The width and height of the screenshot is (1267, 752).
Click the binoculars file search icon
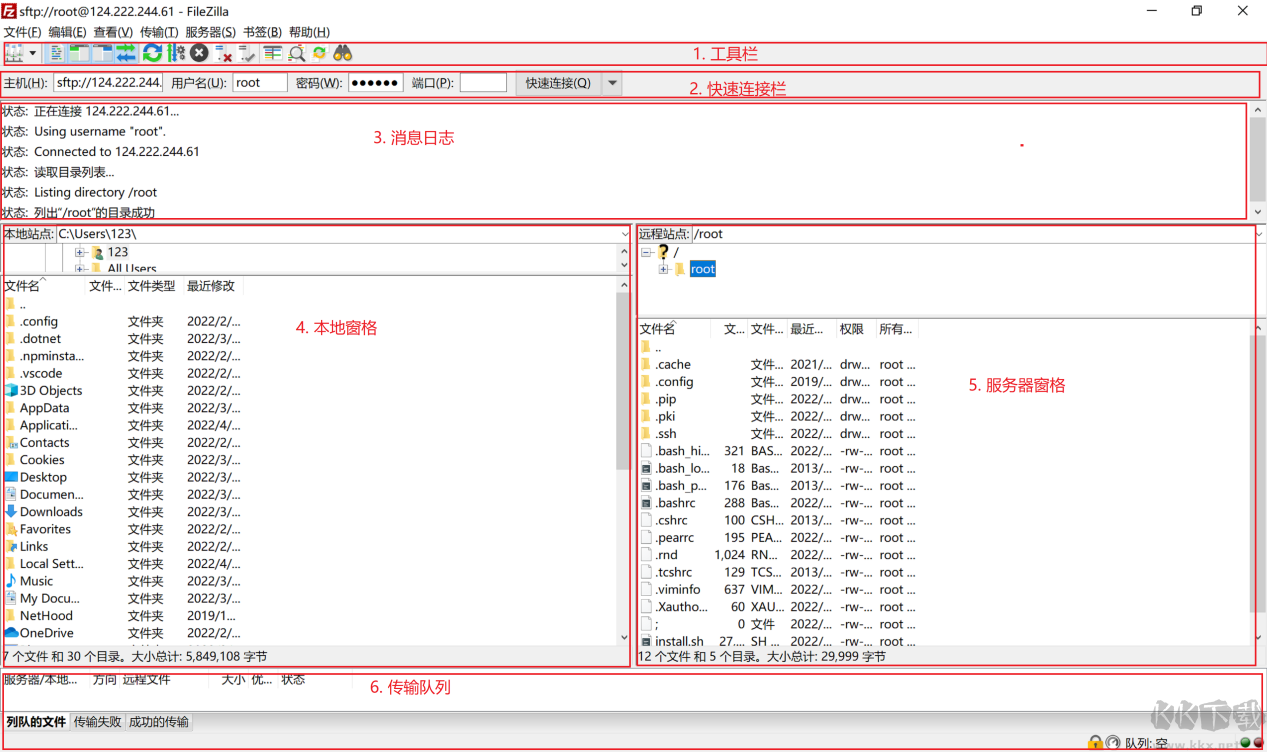tap(343, 53)
